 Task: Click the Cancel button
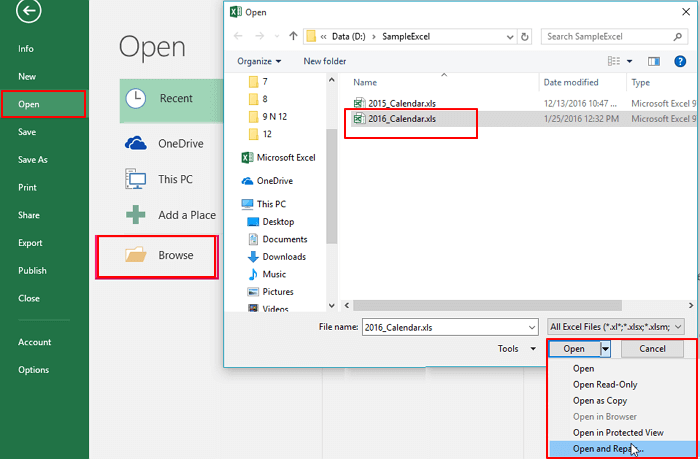point(652,349)
